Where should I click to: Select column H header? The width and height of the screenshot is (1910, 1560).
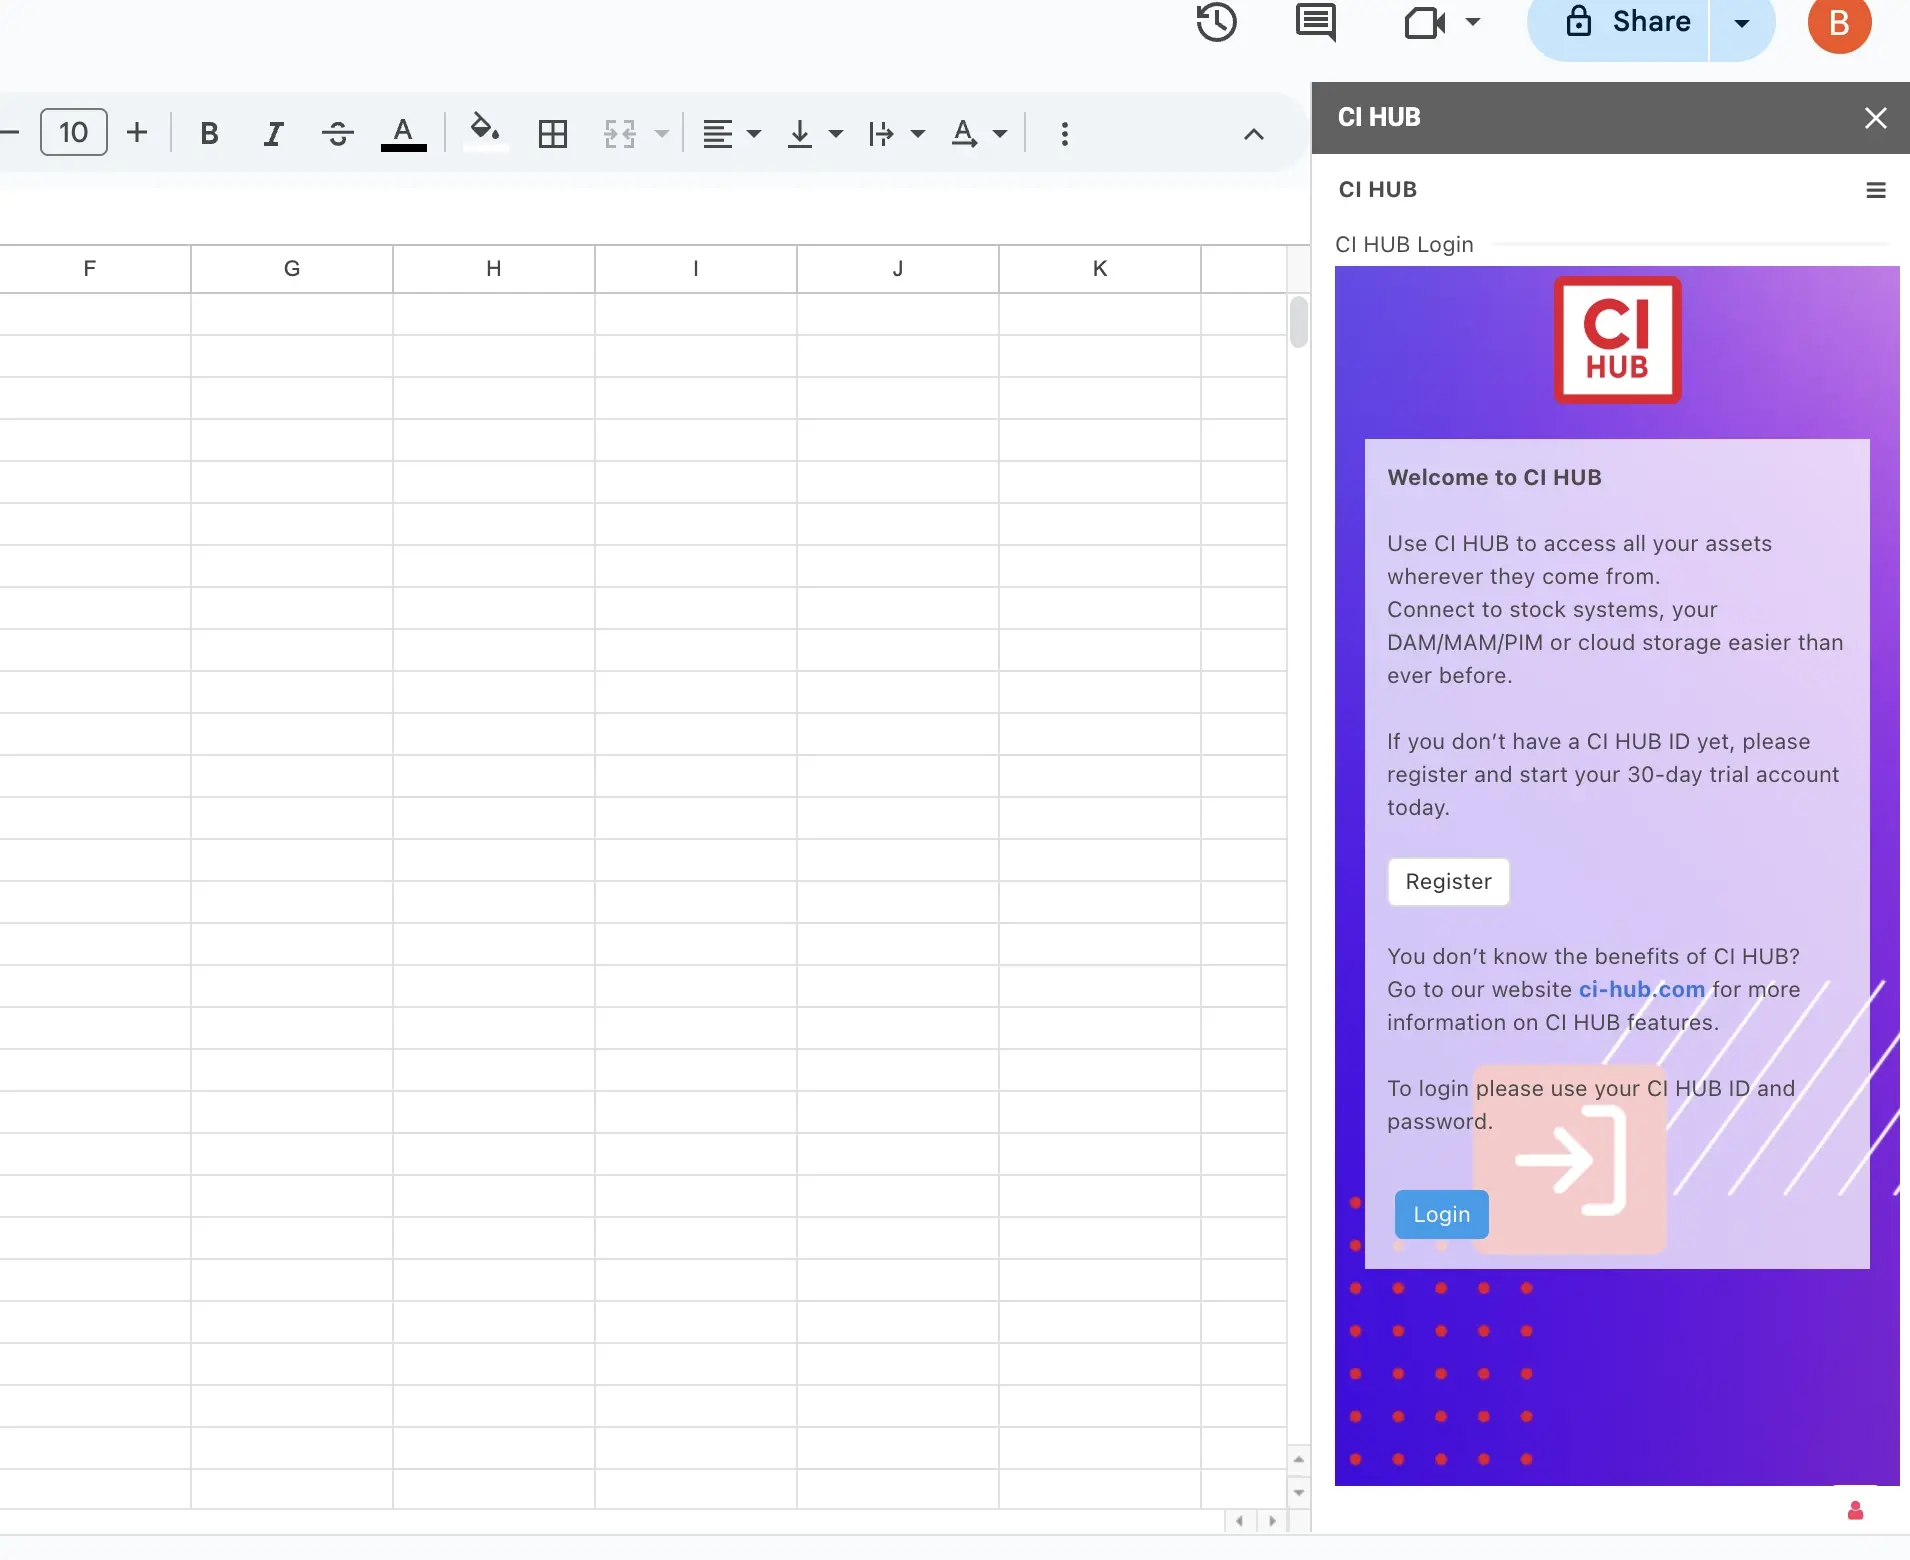pos(493,268)
